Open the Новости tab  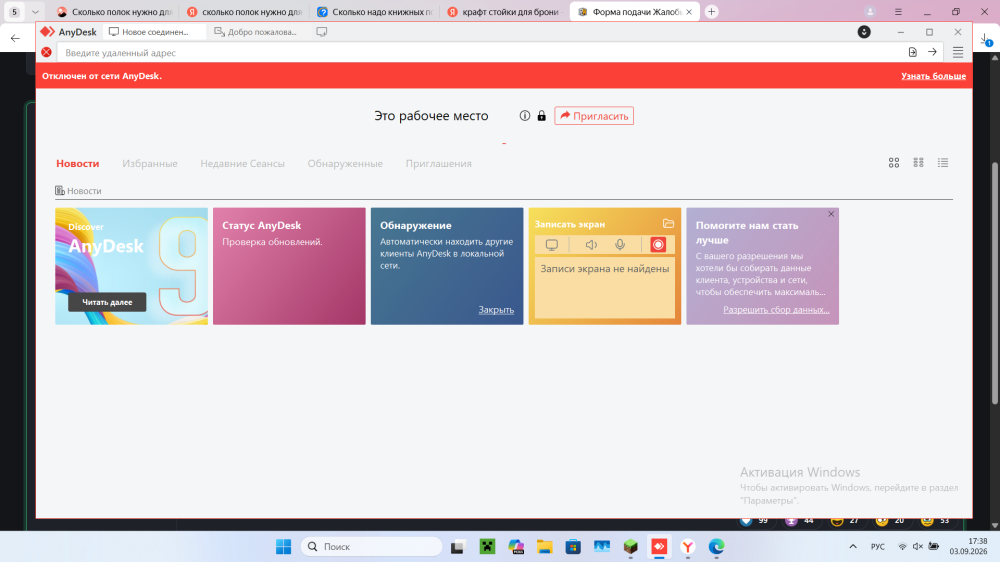(78, 163)
